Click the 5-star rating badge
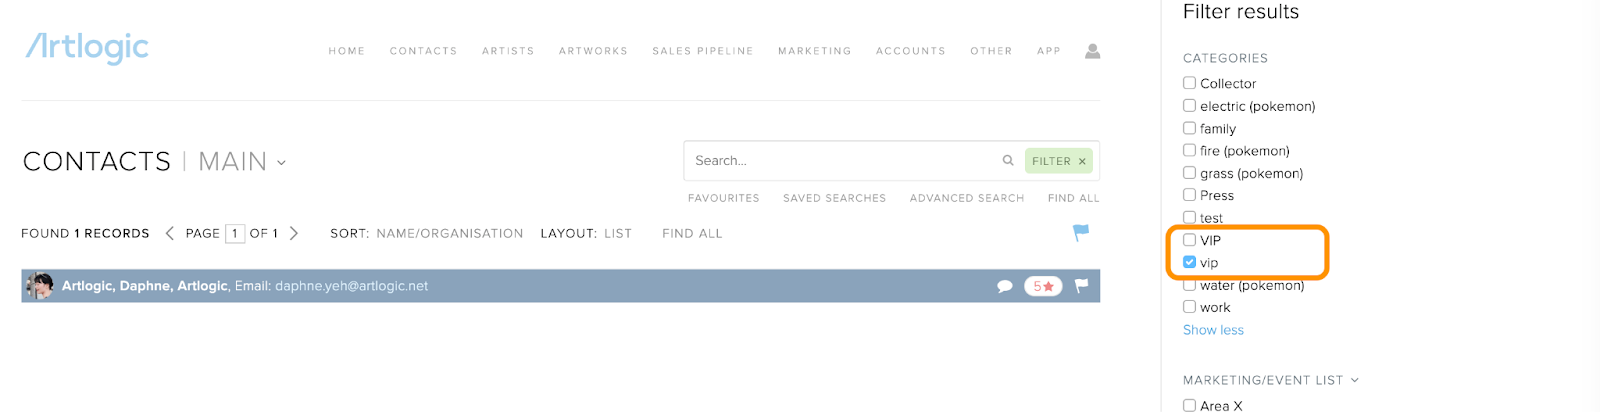1600x412 pixels. point(1043,286)
